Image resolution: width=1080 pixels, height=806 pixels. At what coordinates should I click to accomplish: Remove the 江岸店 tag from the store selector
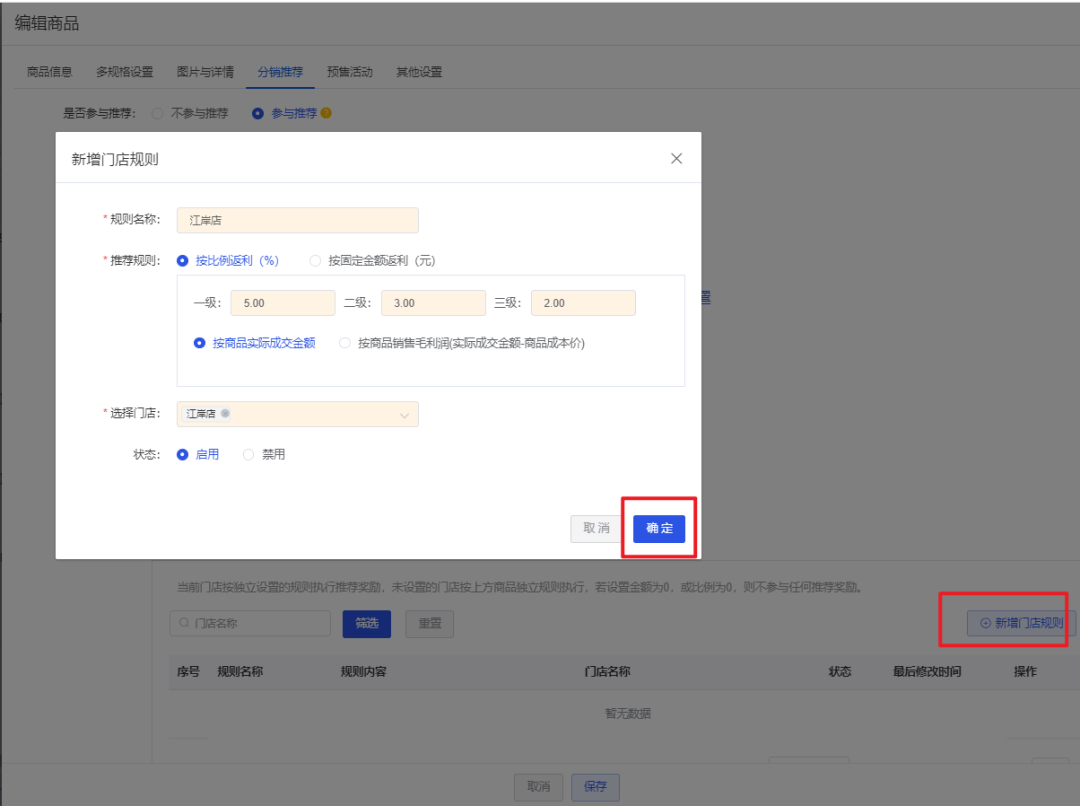click(x=224, y=414)
